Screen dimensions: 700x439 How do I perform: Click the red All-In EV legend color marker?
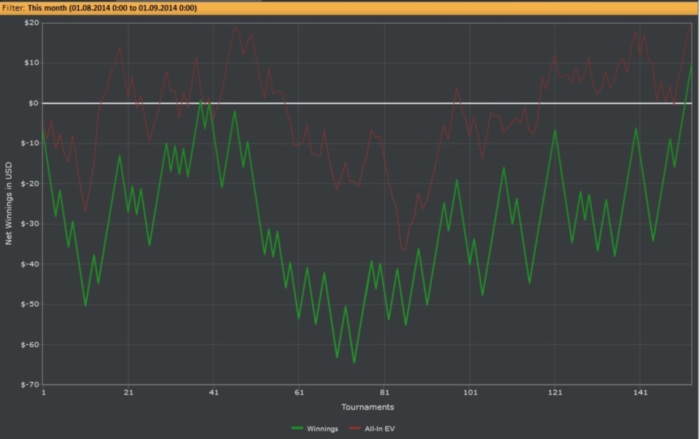coord(355,428)
